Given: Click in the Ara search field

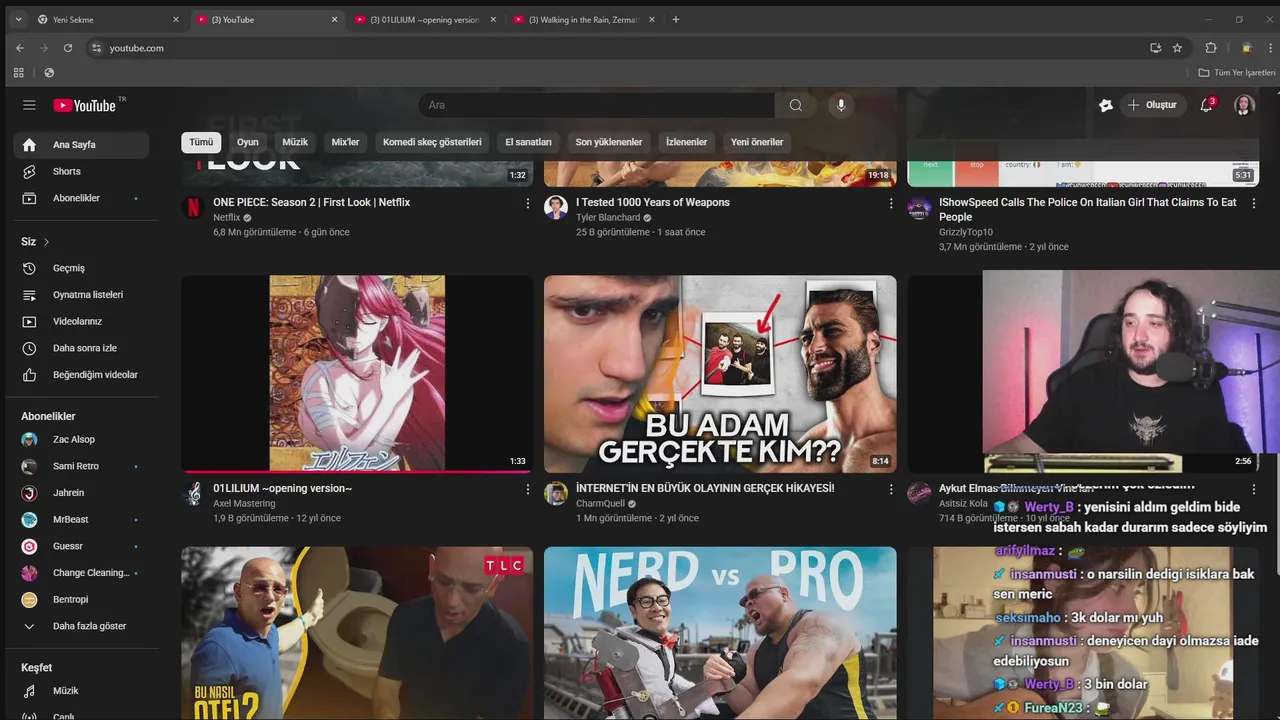Looking at the screenshot, I should coord(596,105).
